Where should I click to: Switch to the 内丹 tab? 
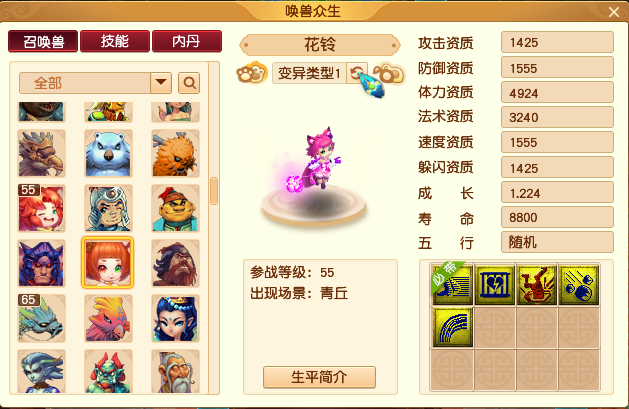coord(187,41)
